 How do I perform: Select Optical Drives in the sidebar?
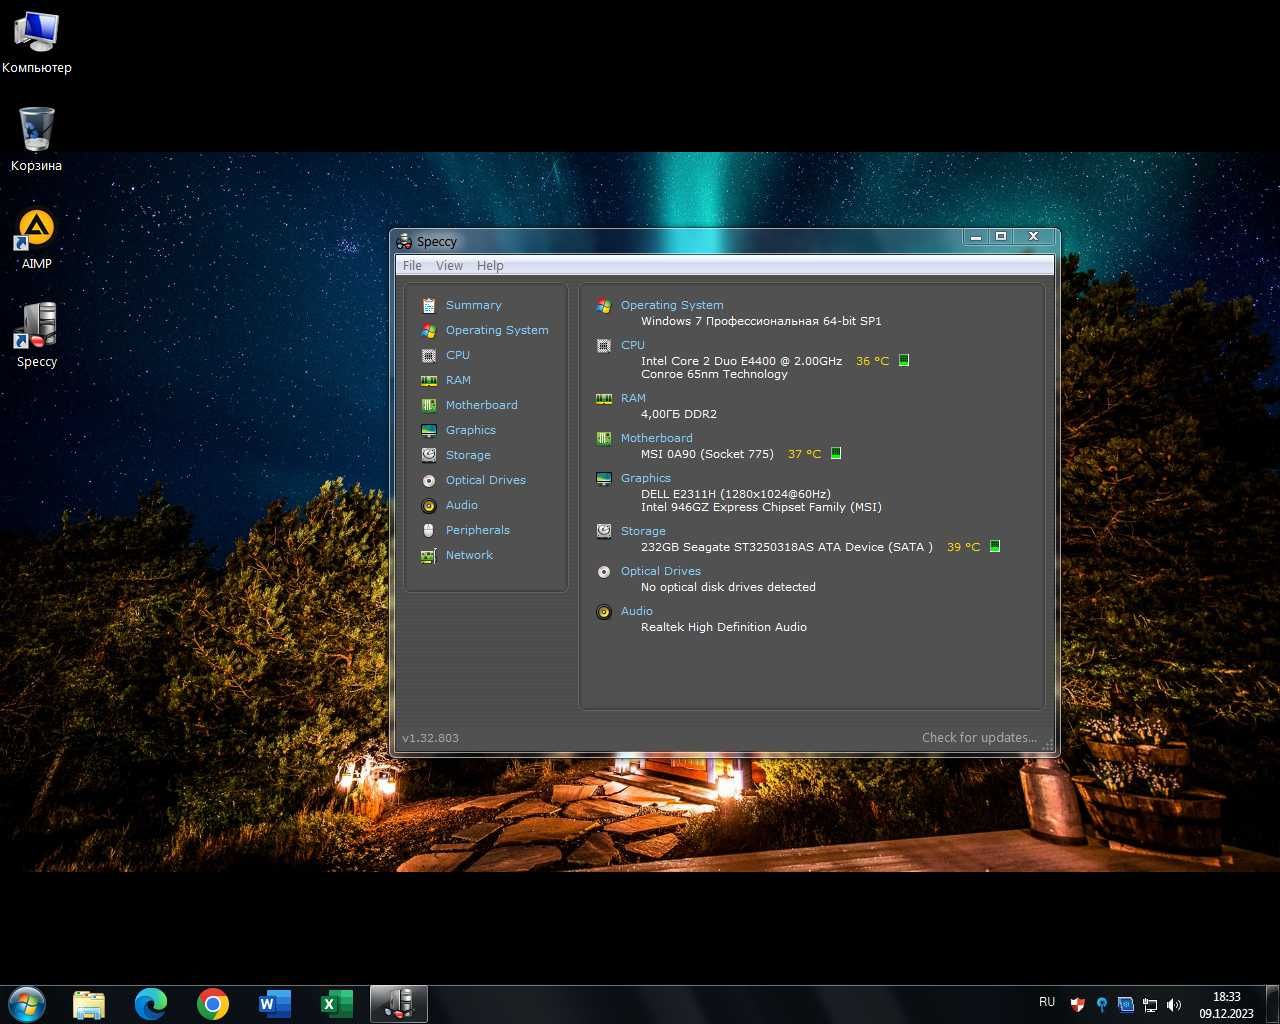(485, 480)
